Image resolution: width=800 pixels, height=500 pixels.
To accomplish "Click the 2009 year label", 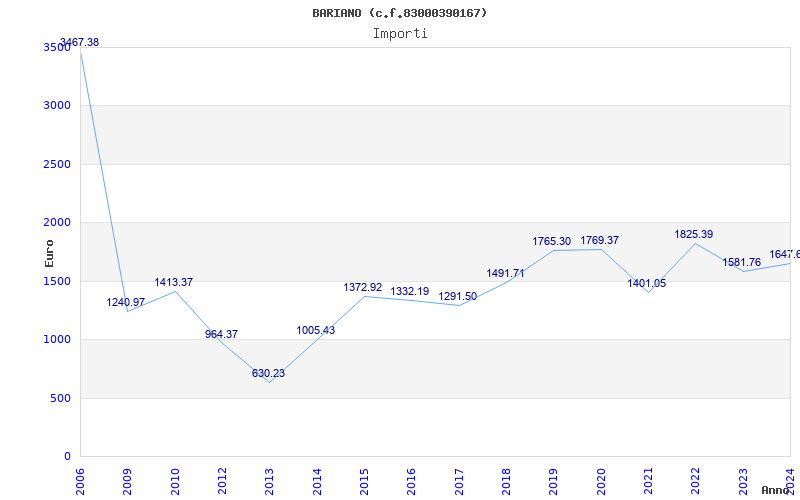I will [x=128, y=482].
